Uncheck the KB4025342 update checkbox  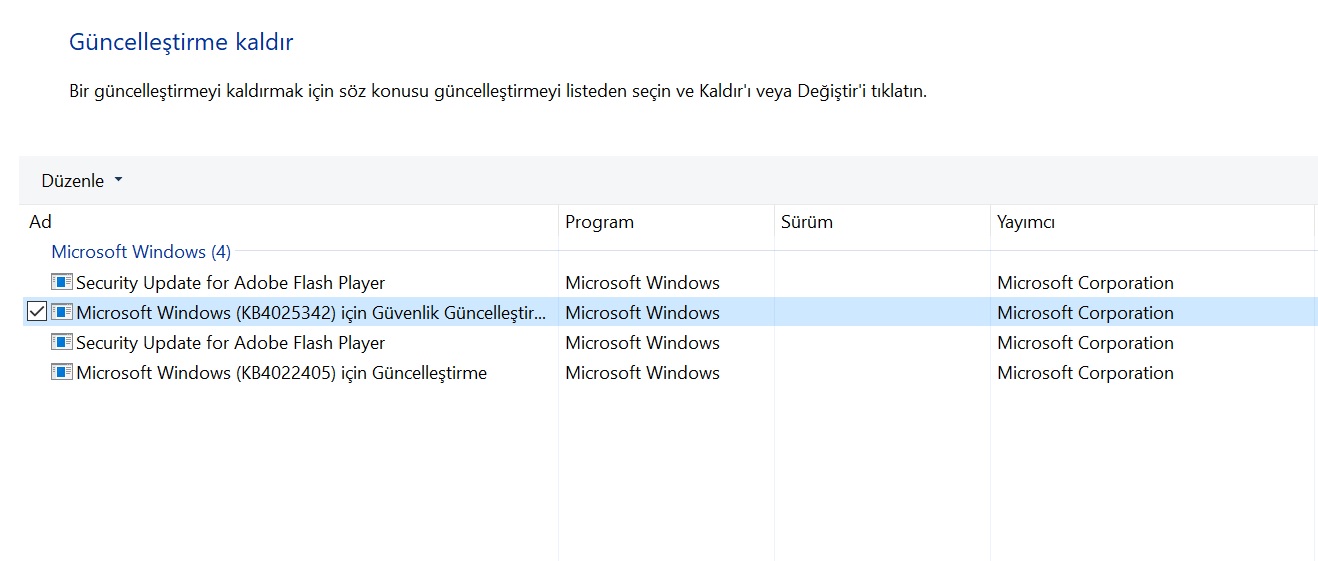point(36,312)
